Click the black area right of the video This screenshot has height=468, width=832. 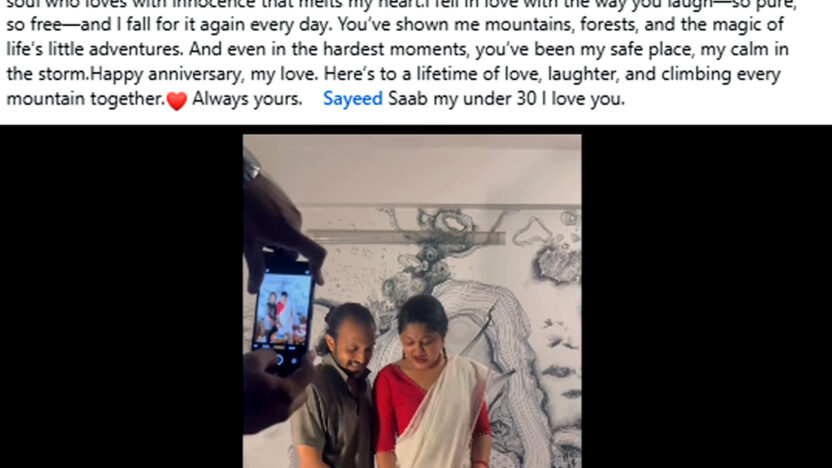pos(707,297)
